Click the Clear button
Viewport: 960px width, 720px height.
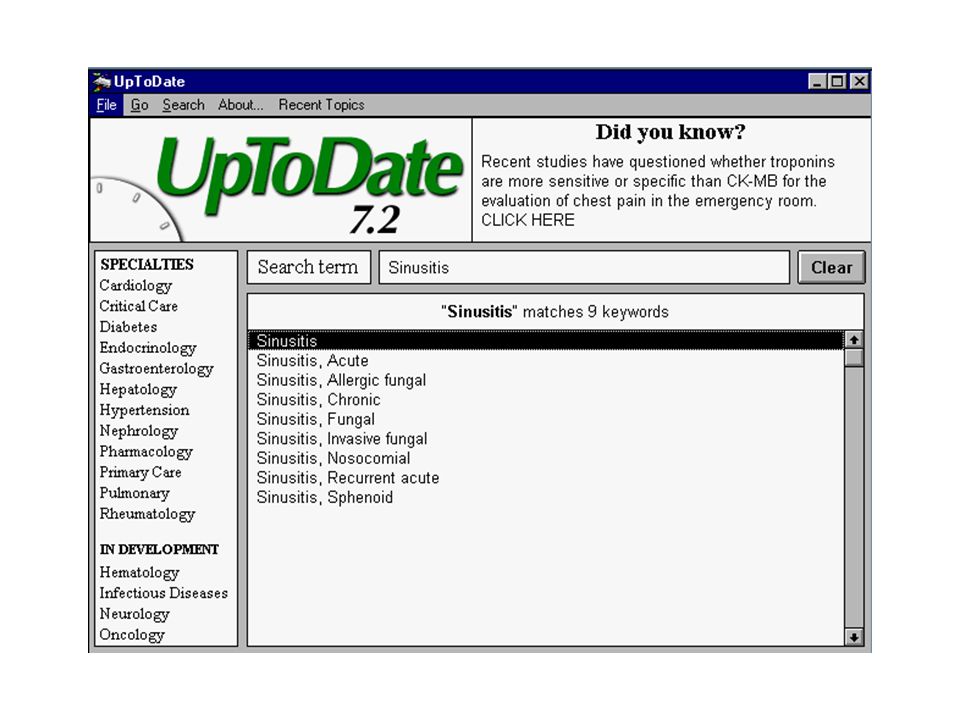(831, 268)
